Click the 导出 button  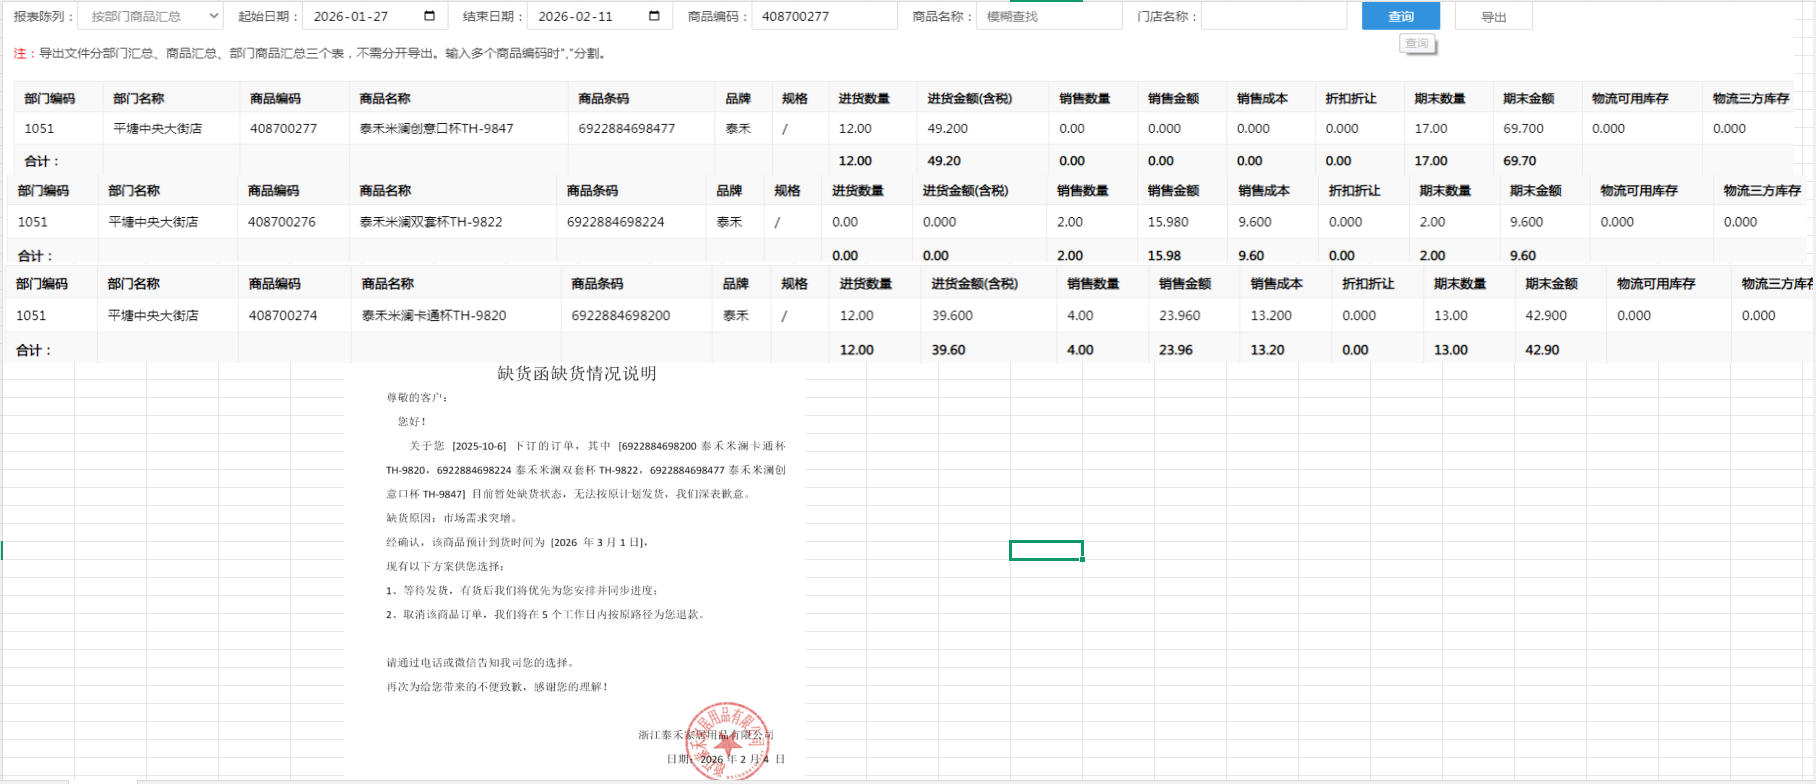click(x=1493, y=17)
